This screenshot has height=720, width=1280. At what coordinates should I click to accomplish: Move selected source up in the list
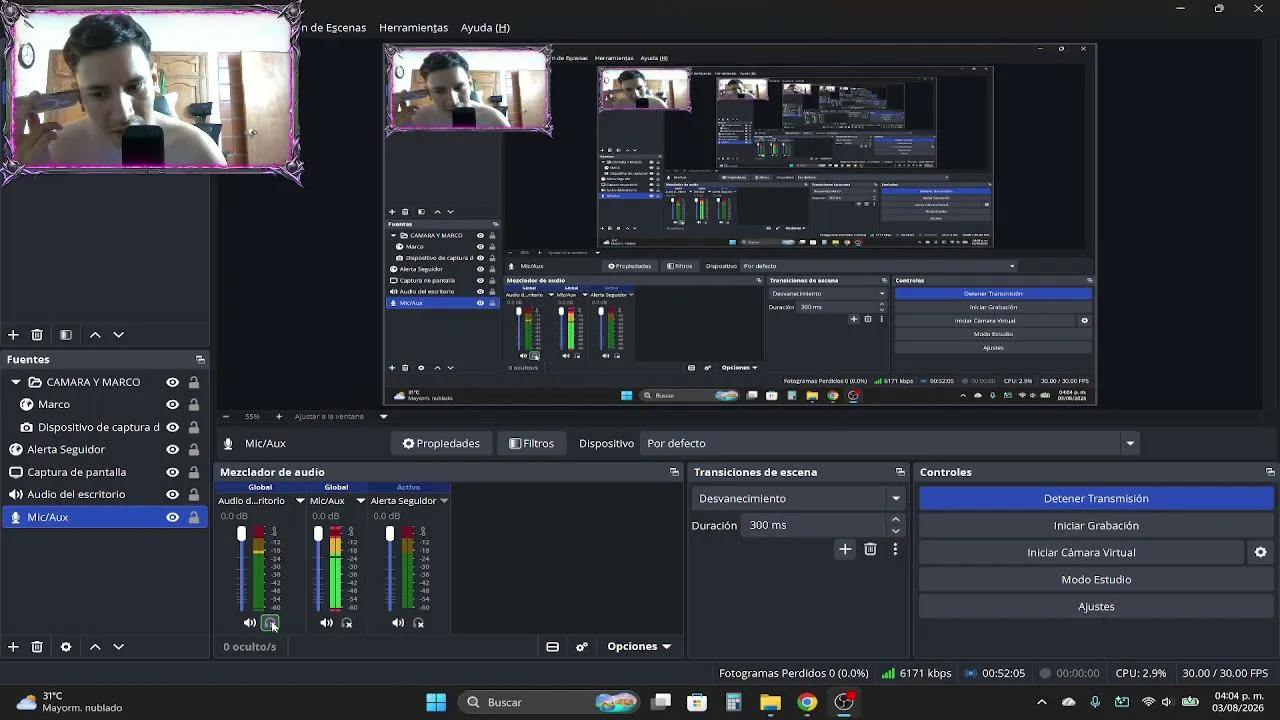95,647
